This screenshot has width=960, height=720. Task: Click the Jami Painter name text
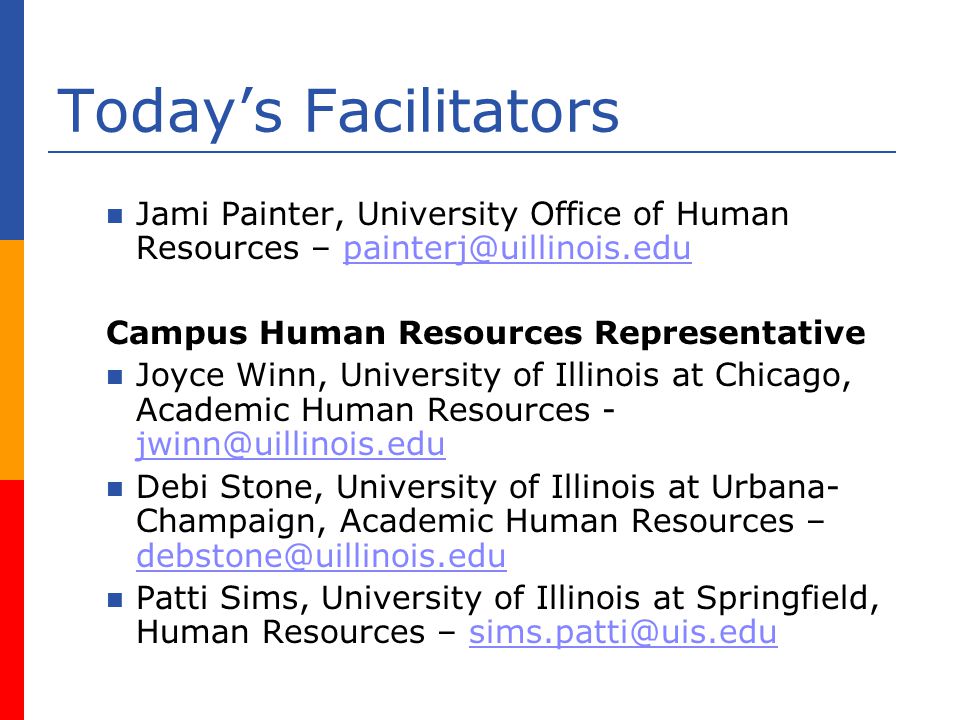[x=235, y=214]
